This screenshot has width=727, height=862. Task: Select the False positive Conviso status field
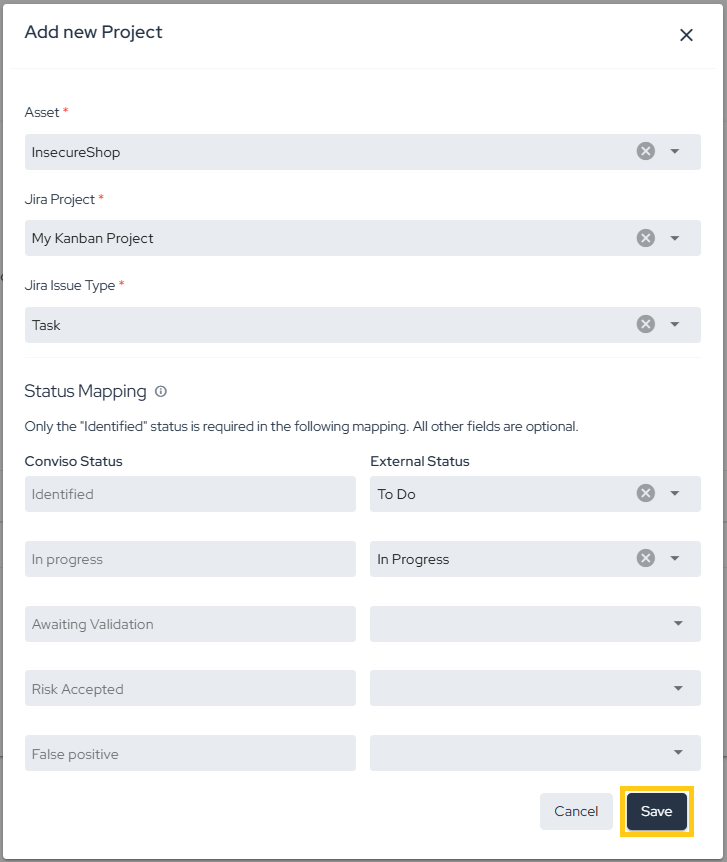(x=190, y=753)
